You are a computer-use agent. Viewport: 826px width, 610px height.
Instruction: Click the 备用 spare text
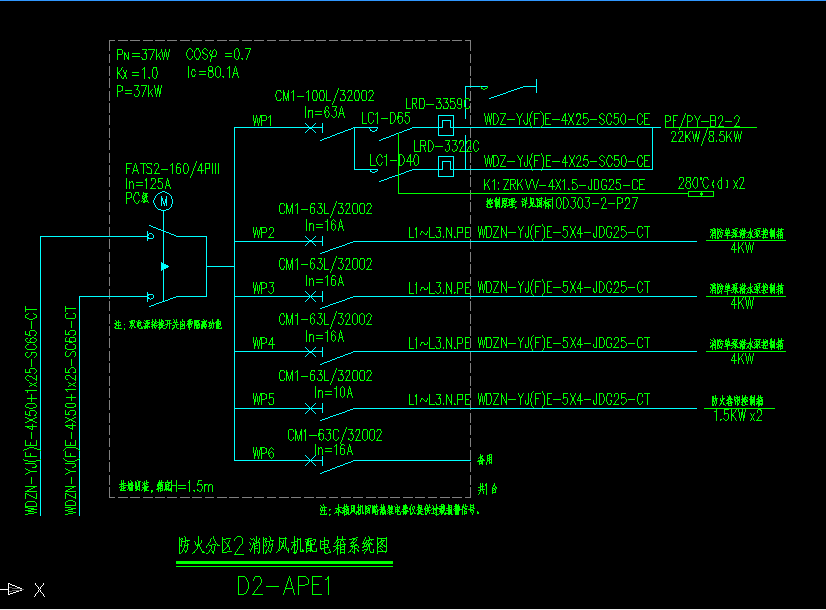[485, 460]
